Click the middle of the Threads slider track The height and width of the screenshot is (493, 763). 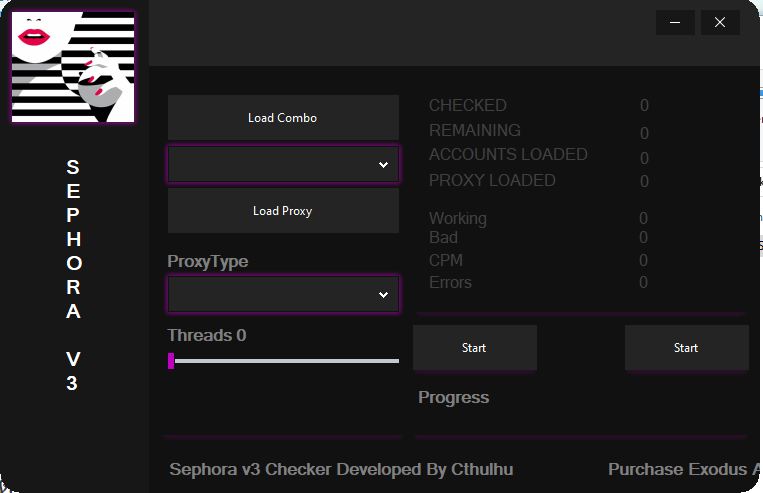click(x=284, y=361)
